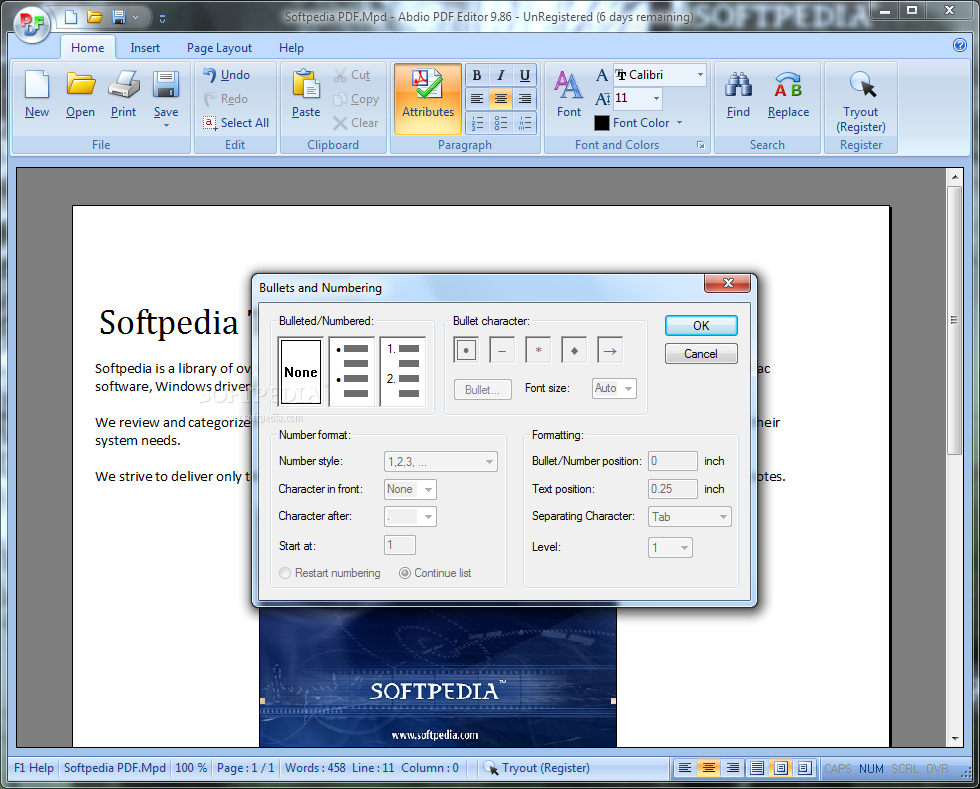This screenshot has width=980, height=789.
Task: Open the Help ribbon tab
Action: click(x=291, y=48)
